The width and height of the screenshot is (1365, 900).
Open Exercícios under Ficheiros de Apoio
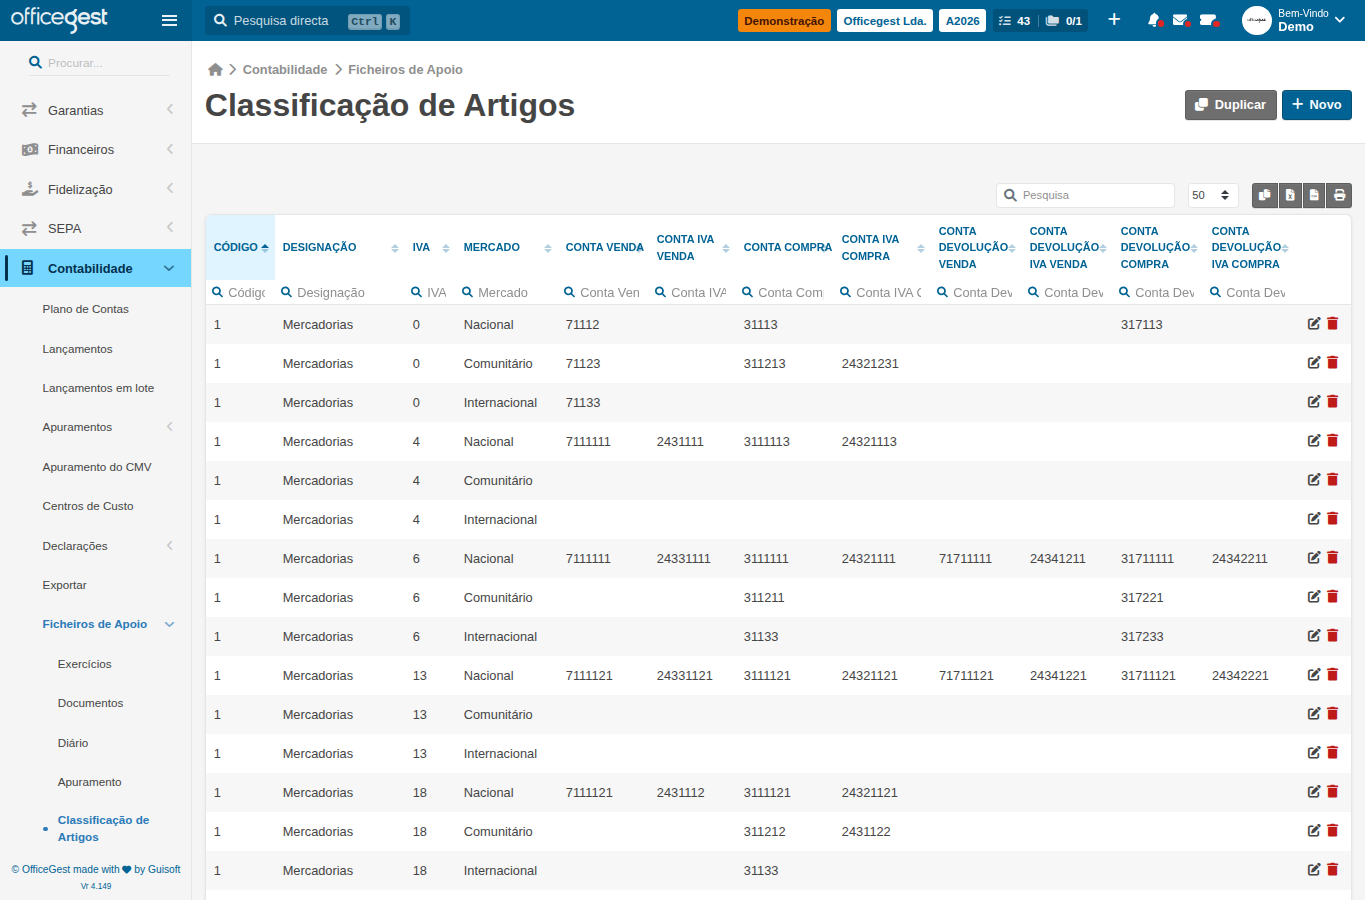pyautogui.click(x=85, y=664)
